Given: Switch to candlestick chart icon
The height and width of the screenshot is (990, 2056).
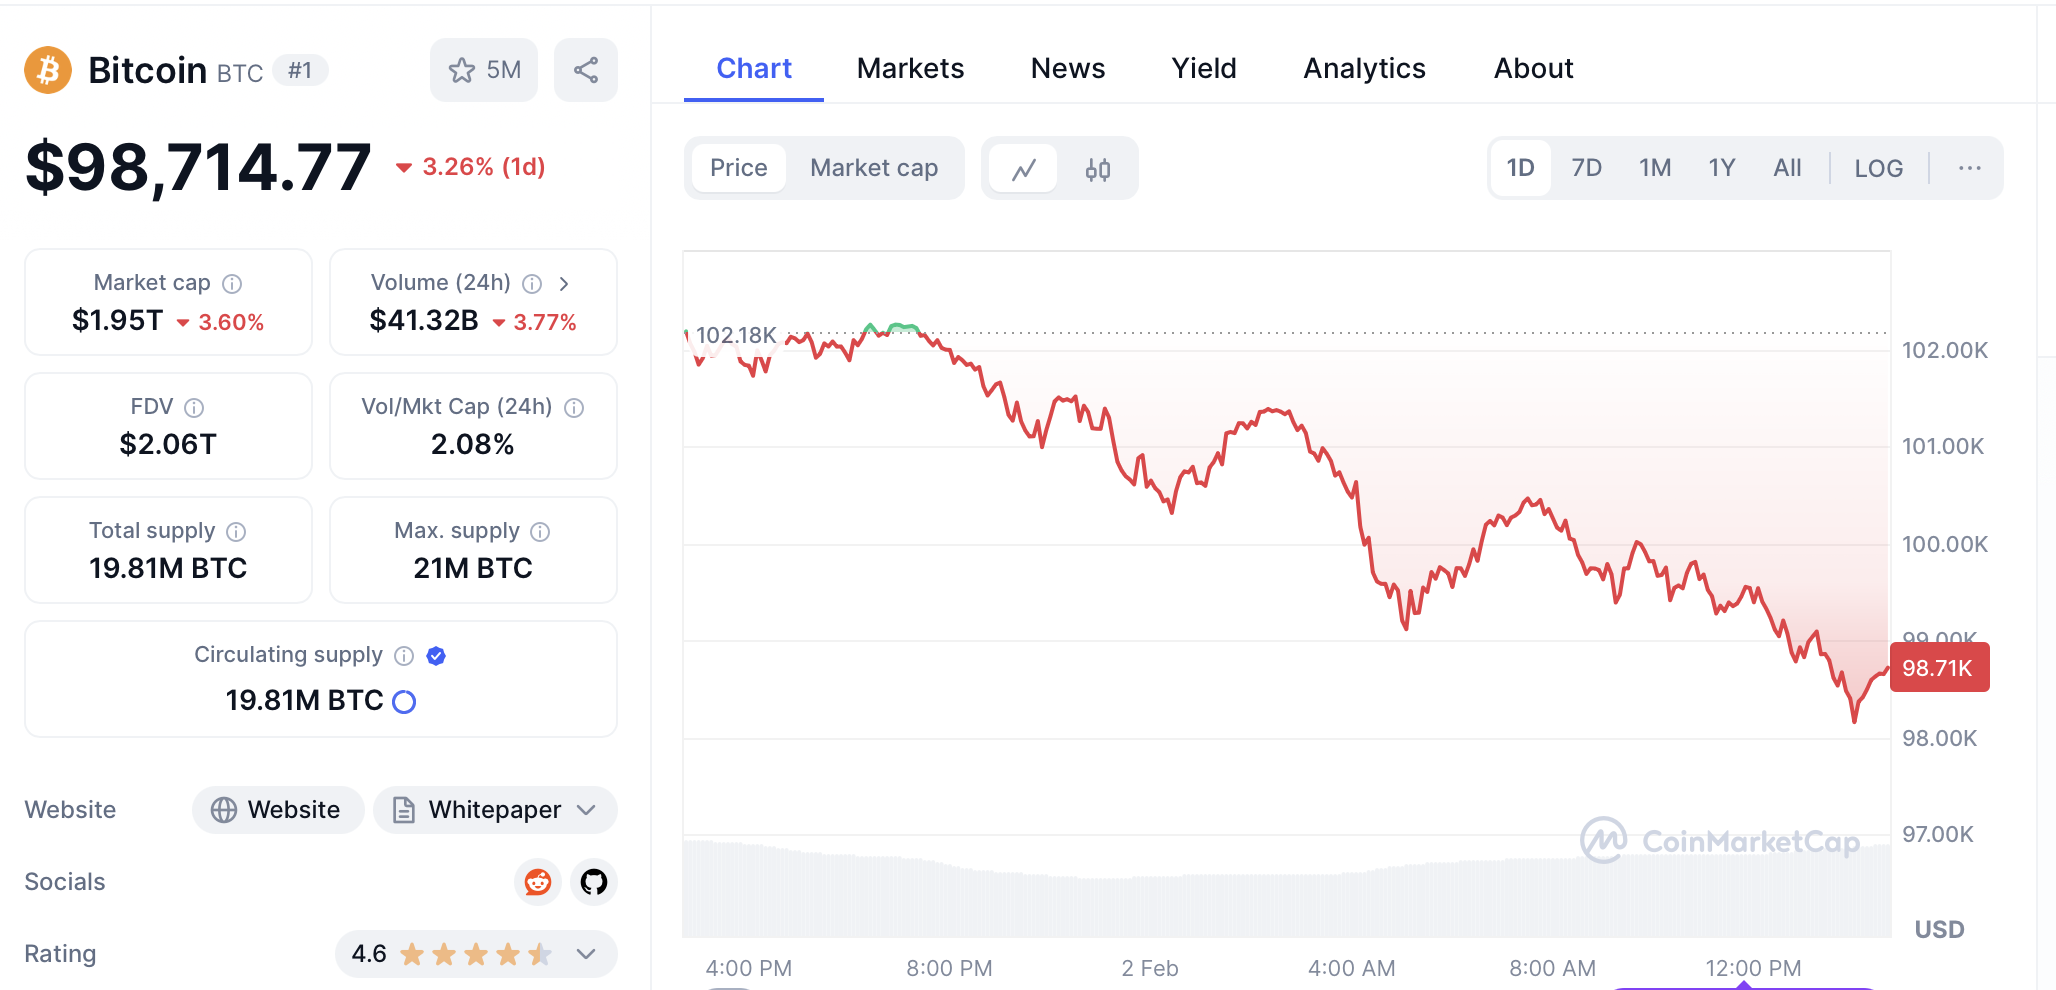Looking at the screenshot, I should [1097, 169].
